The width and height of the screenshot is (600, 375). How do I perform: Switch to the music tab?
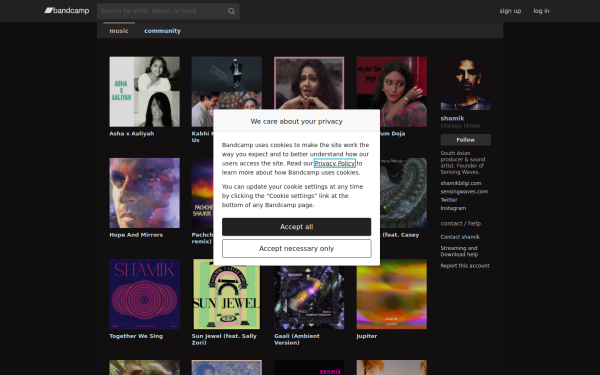pos(119,31)
